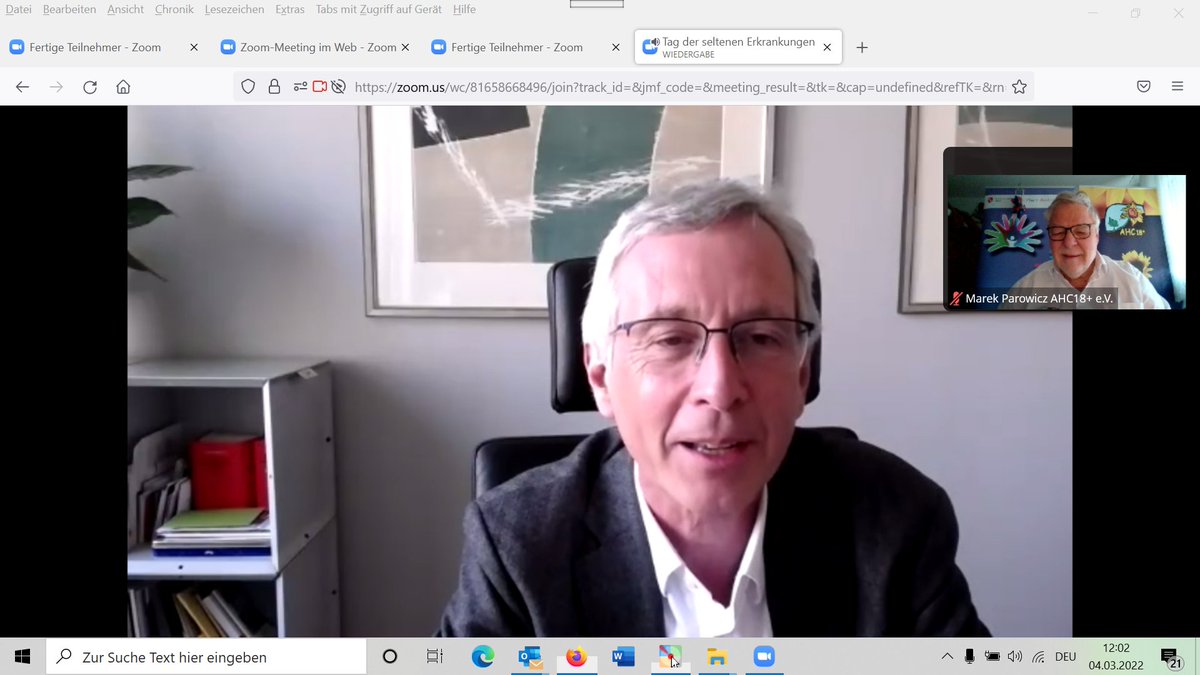Open Word from the taskbar

tap(623, 657)
